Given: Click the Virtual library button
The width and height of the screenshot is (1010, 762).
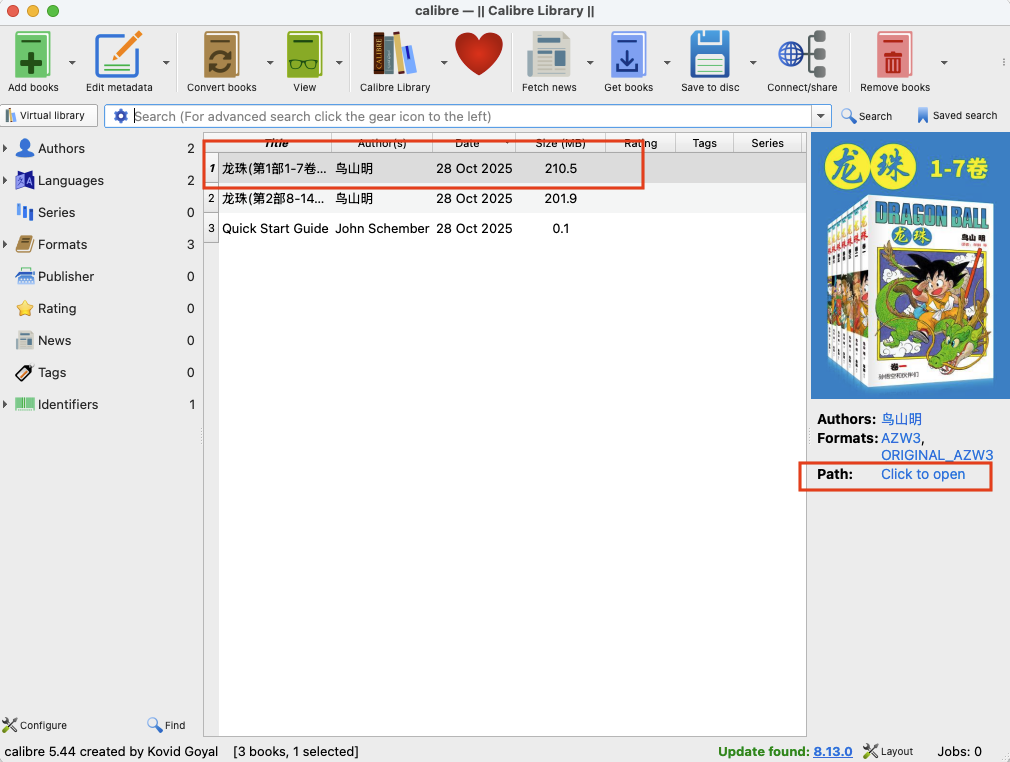Looking at the screenshot, I should [51, 116].
